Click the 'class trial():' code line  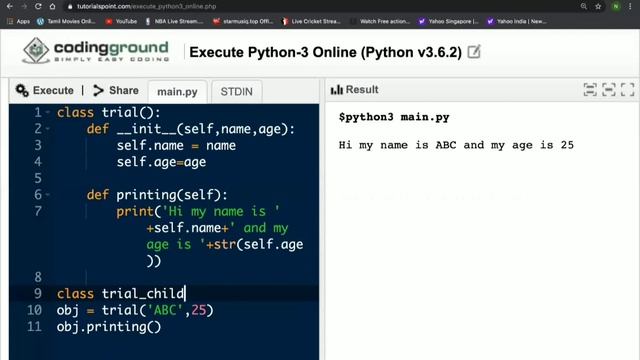109,112
